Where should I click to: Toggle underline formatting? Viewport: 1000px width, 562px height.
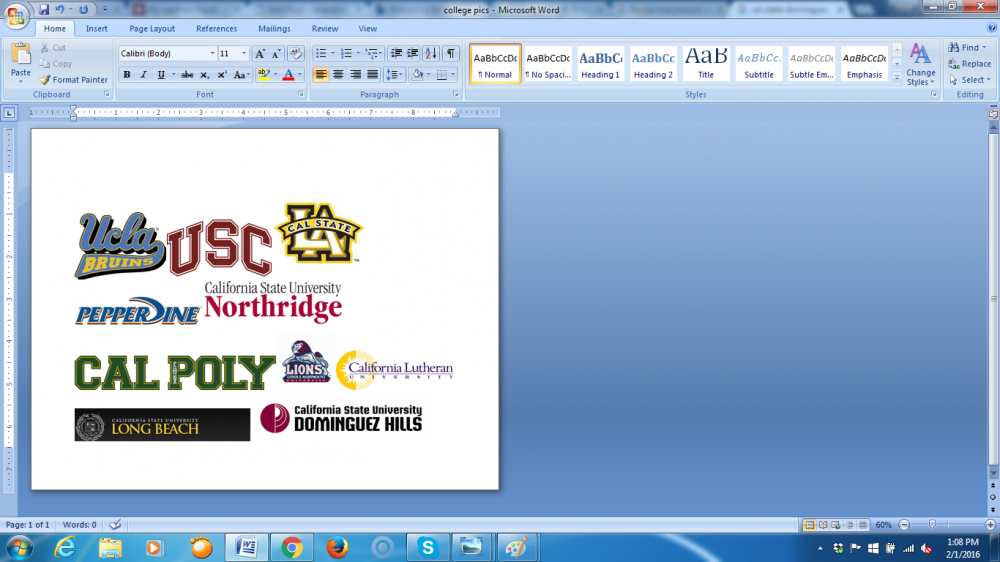point(161,75)
